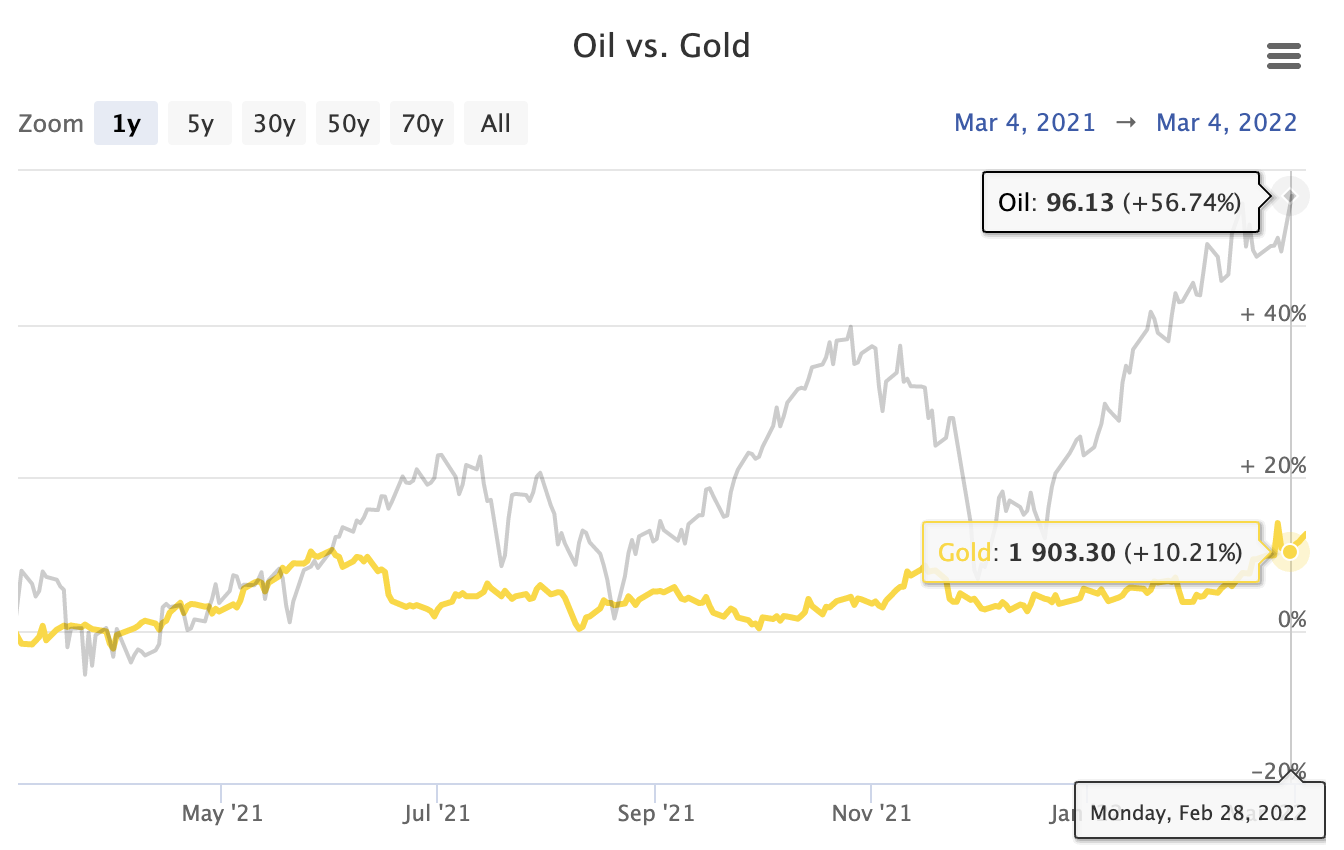Set zoom range to 30y
The image size is (1344, 850).
point(274,124)
